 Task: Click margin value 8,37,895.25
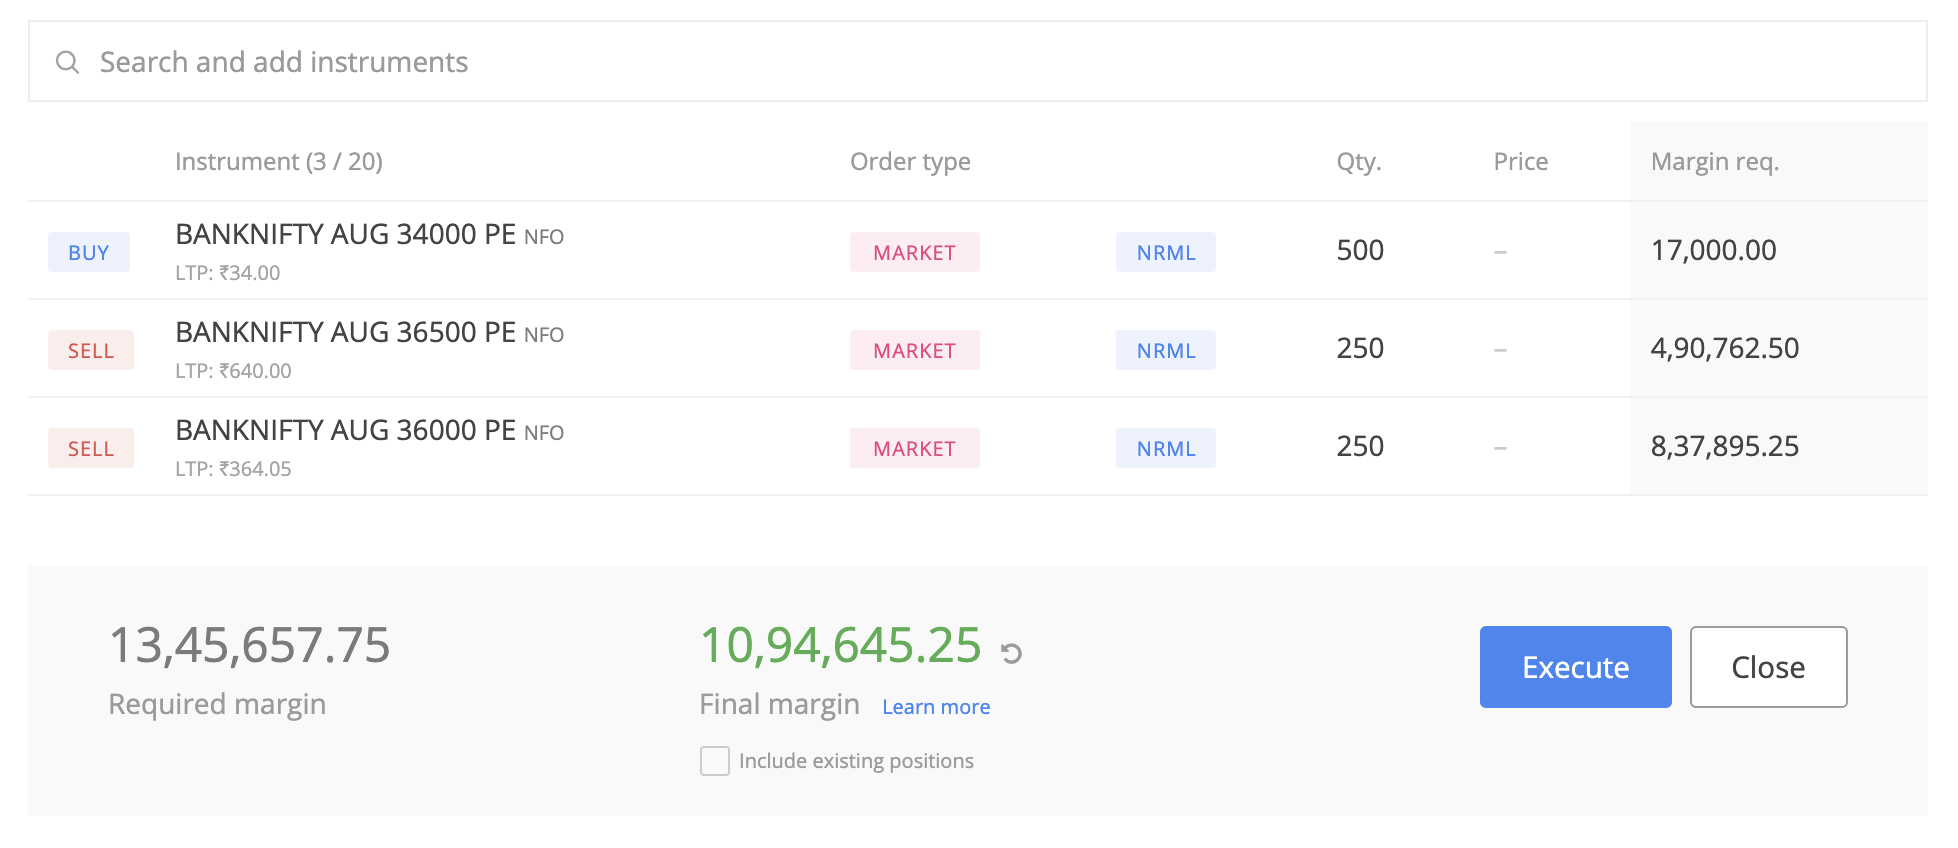coord(1724,446)
